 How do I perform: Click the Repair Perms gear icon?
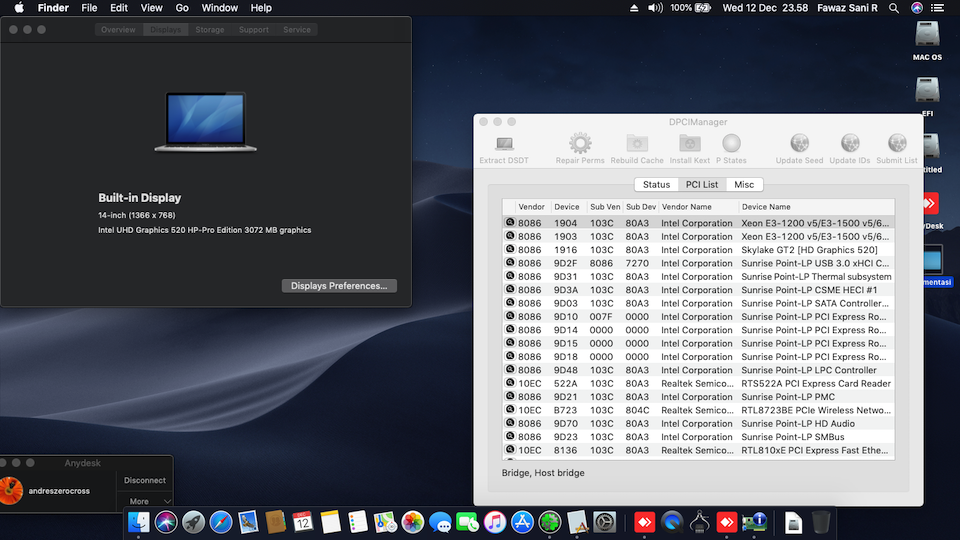click(x=580, y=145)
